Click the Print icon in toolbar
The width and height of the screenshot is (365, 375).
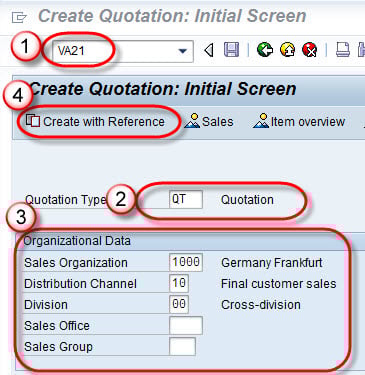(342, 50)
